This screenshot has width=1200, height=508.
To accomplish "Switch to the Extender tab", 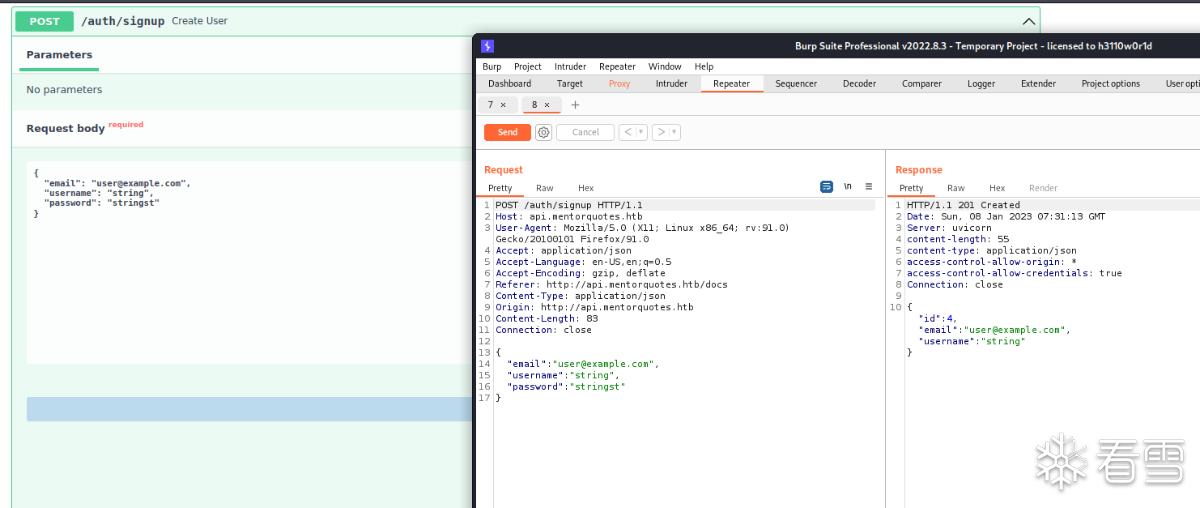I will [1038, 84].
